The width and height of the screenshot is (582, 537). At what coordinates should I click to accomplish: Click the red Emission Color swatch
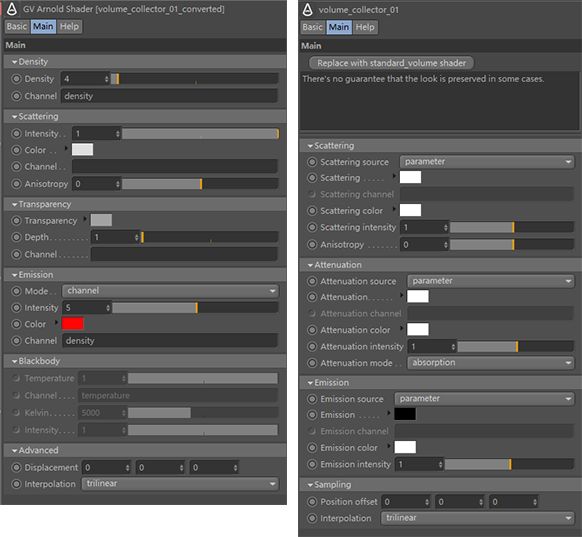coord(73,324)
